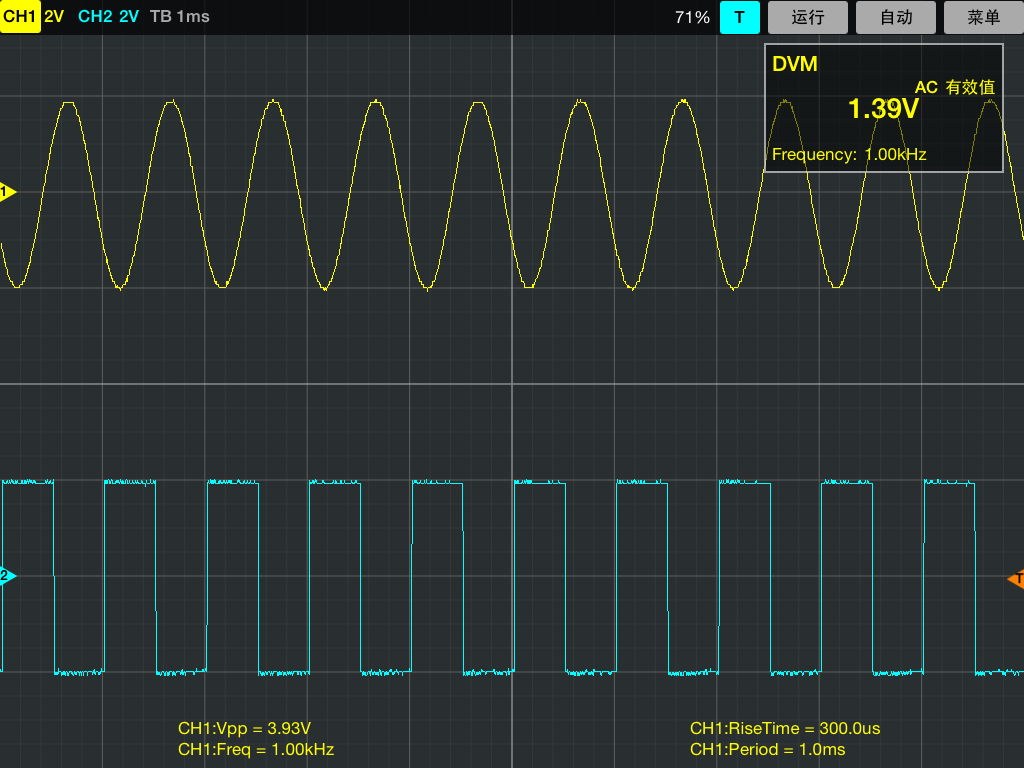Screen dimensions: 1024x768
Task: Open CH2 2V vertical scale setting
Action: [129, 17]
